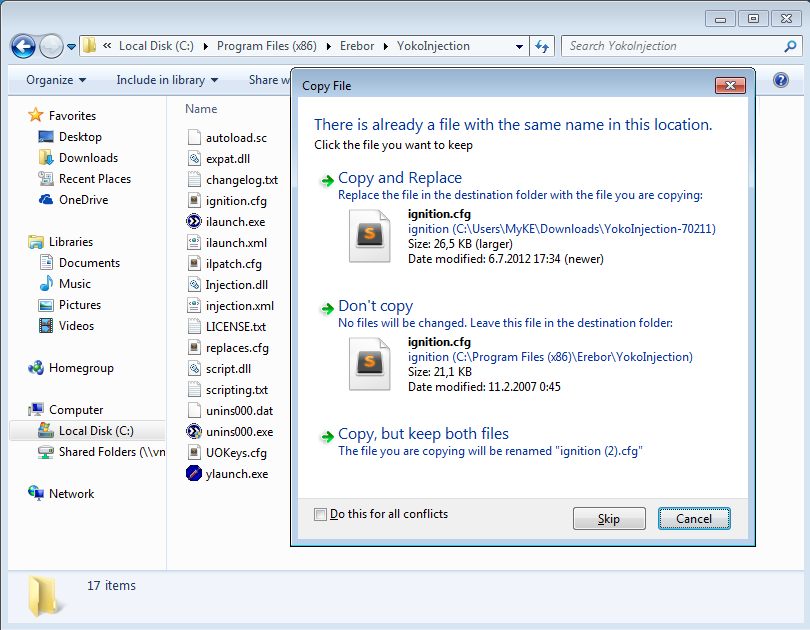This screenshot has height=630, width=810.
Task: Select Program Files (x86) breadcrumb
Action: [267, 46]
